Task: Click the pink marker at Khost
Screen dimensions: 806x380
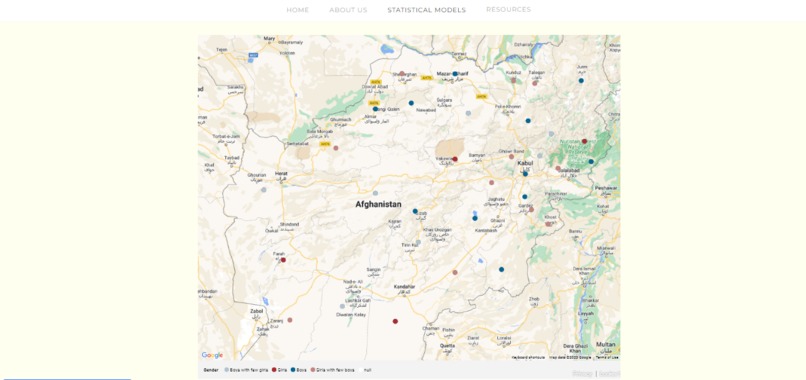Action: click(x=548, y=224)
